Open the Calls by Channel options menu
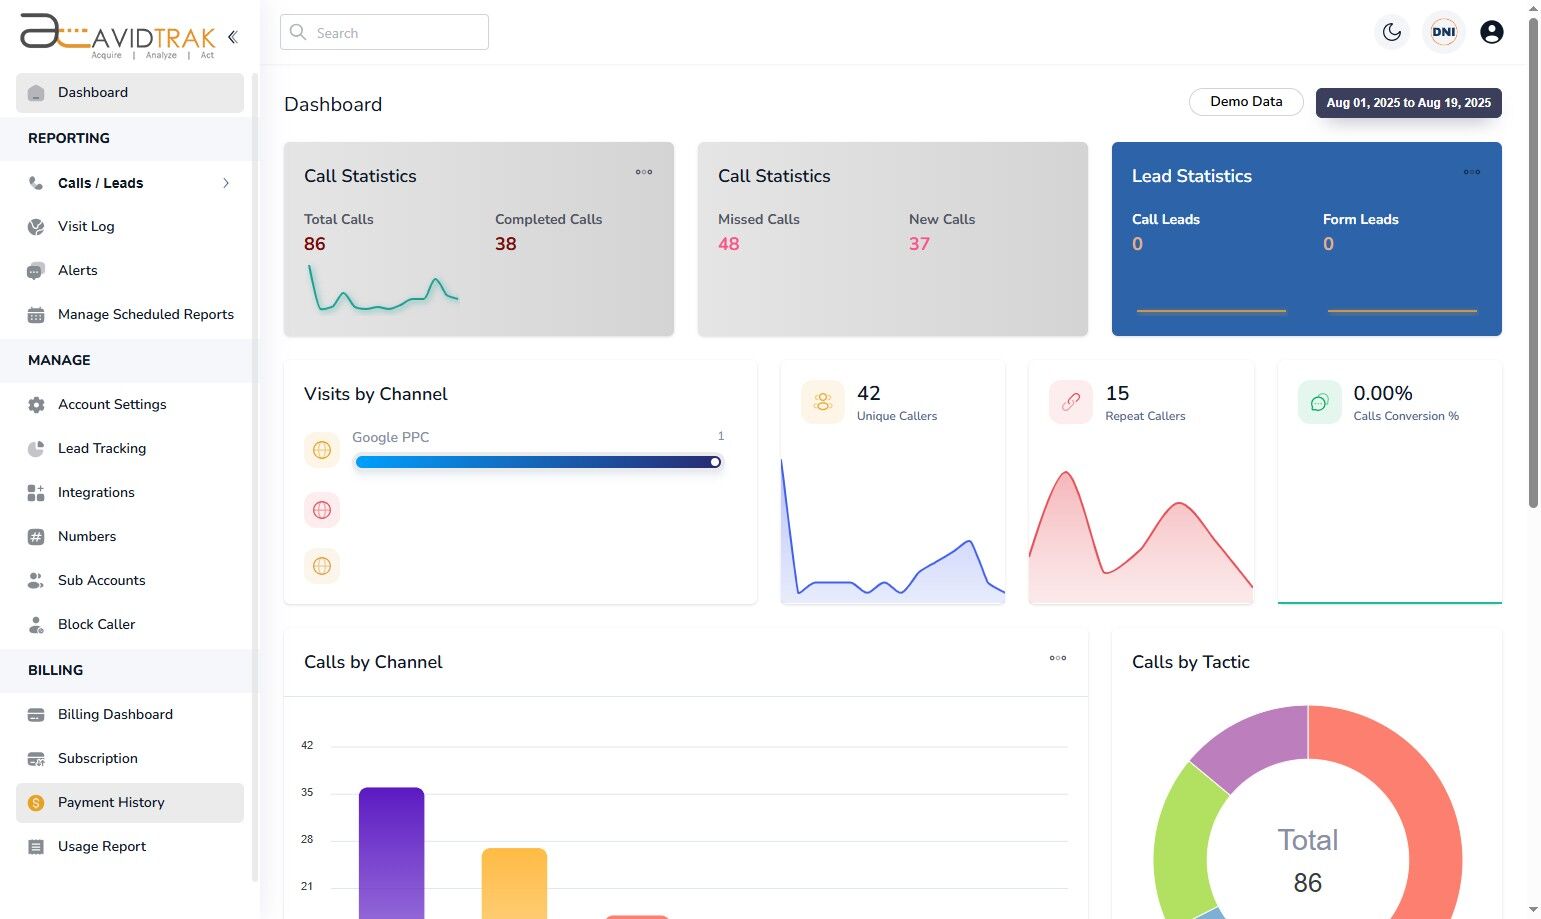 1058,658
